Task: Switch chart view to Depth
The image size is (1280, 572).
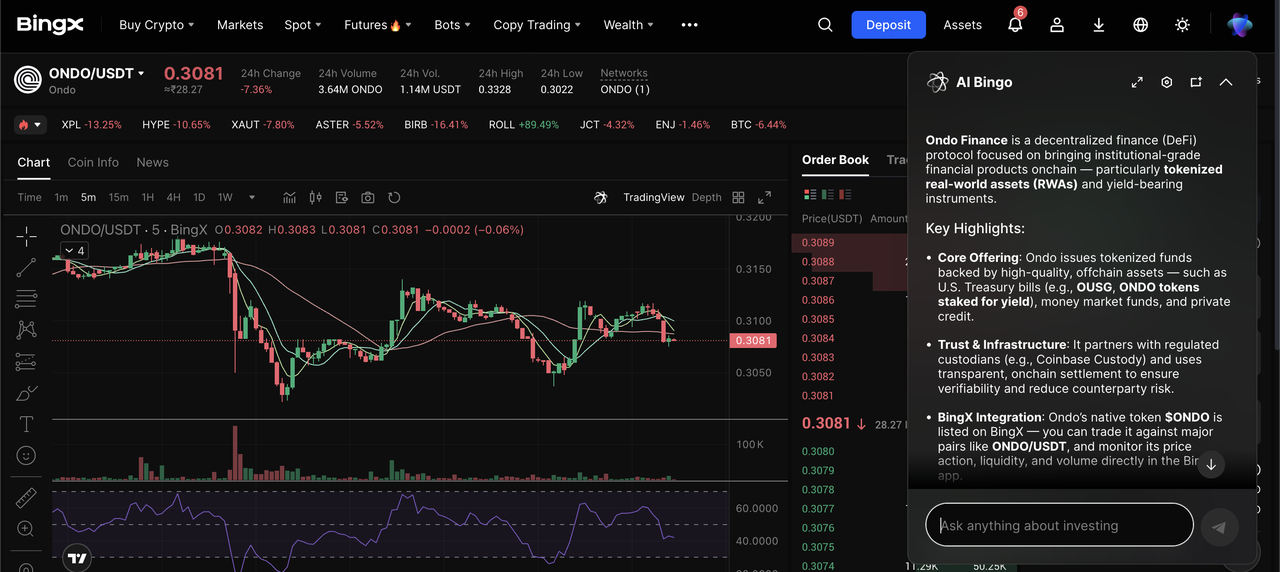Action: (x=706, y=197)
